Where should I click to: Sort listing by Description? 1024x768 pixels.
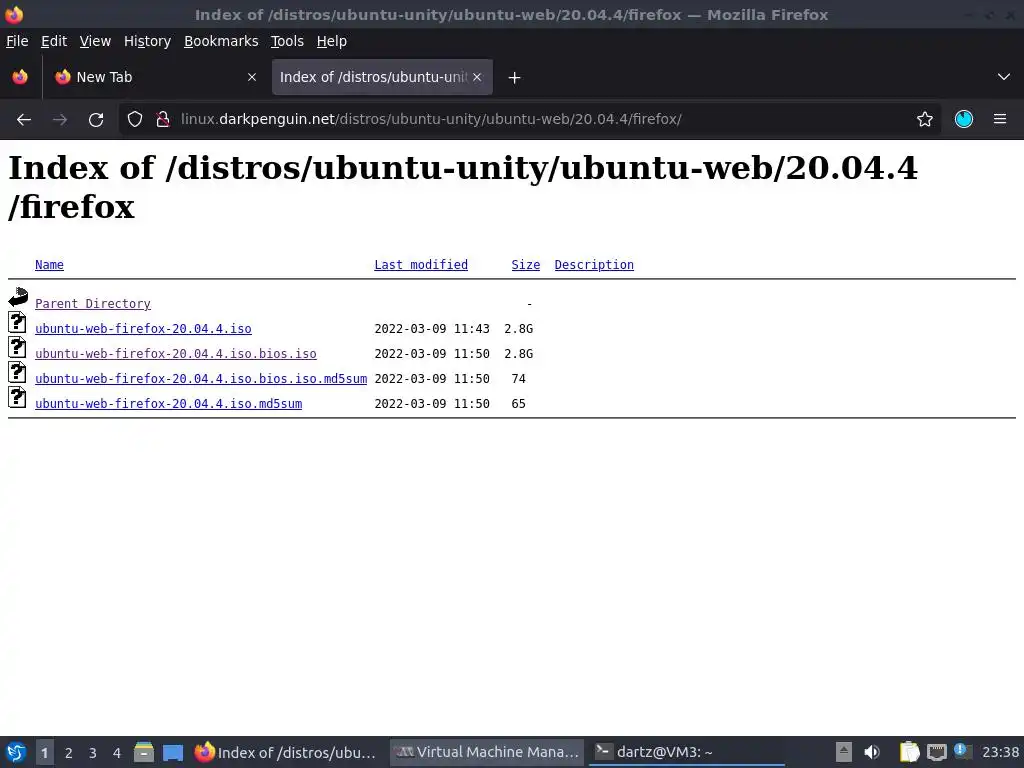coord(594,264)
